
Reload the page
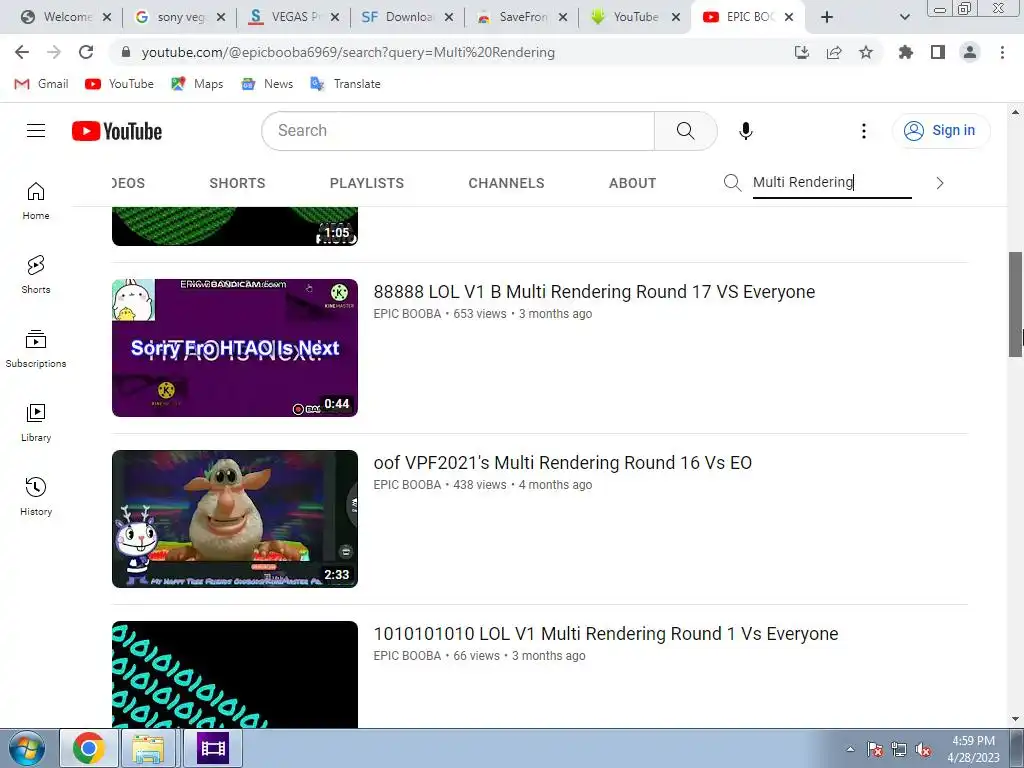(86, 52)
